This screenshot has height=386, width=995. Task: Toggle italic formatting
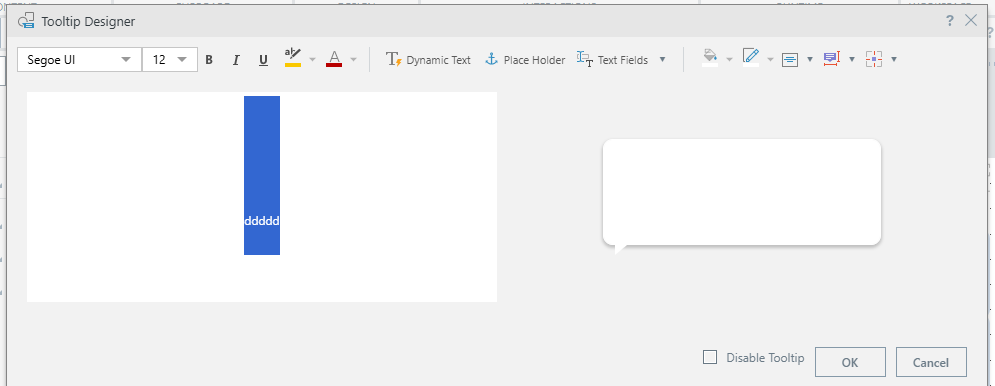tap(236, 60)
